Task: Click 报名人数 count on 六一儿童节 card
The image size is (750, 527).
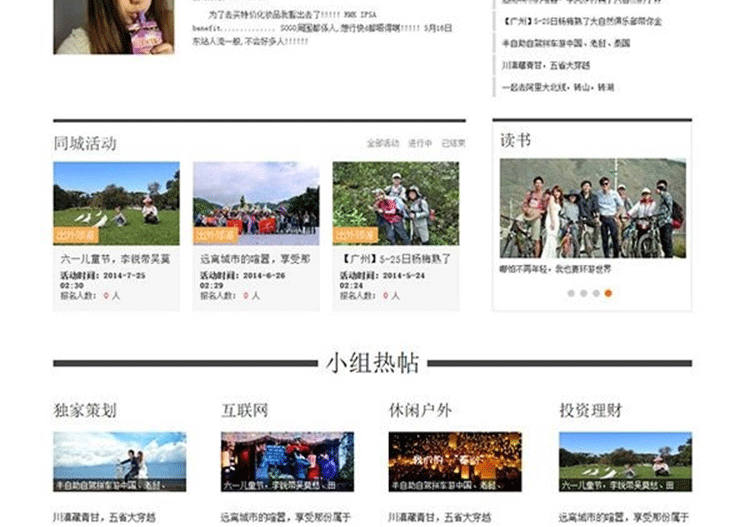Action: coord(90,296)
